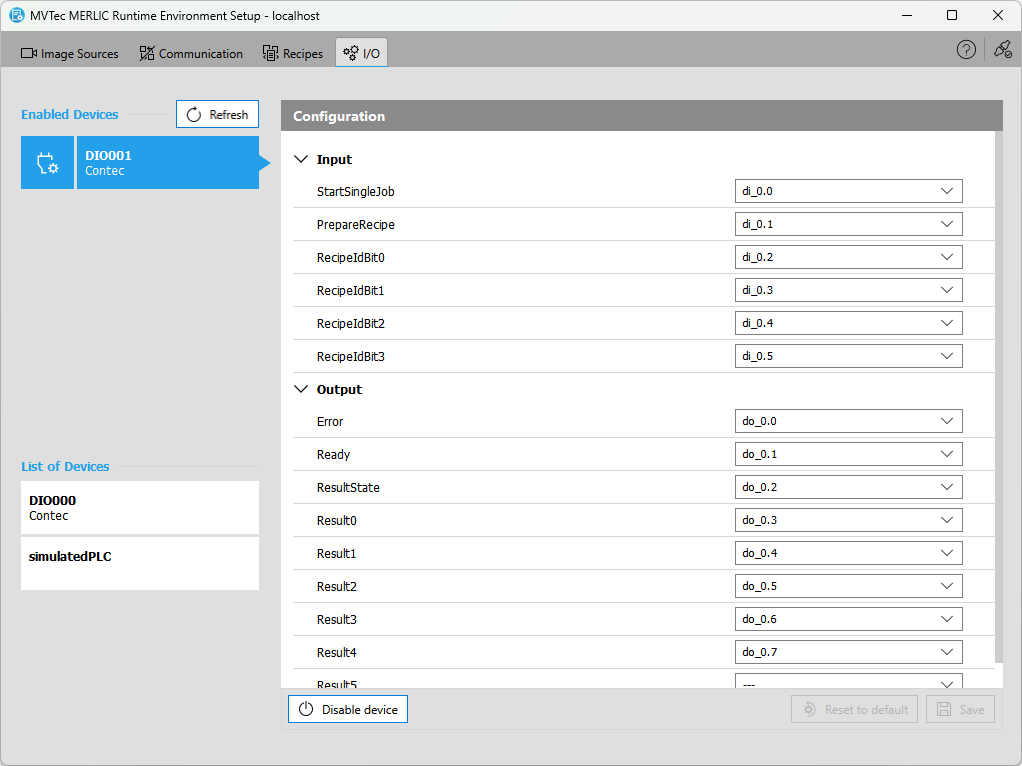Open the Communication tab
The height and width of the screenshot is (766, 1022).
(191, 54)
